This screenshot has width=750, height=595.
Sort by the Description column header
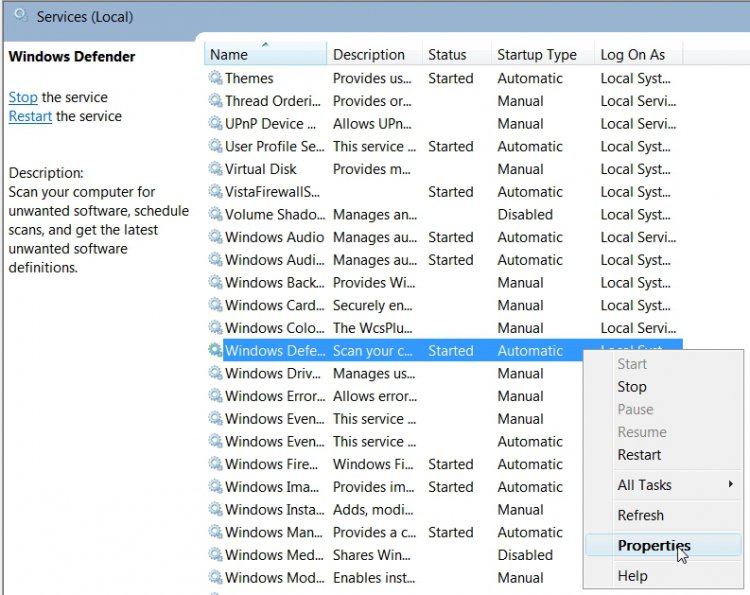click(x=375, y=54)
